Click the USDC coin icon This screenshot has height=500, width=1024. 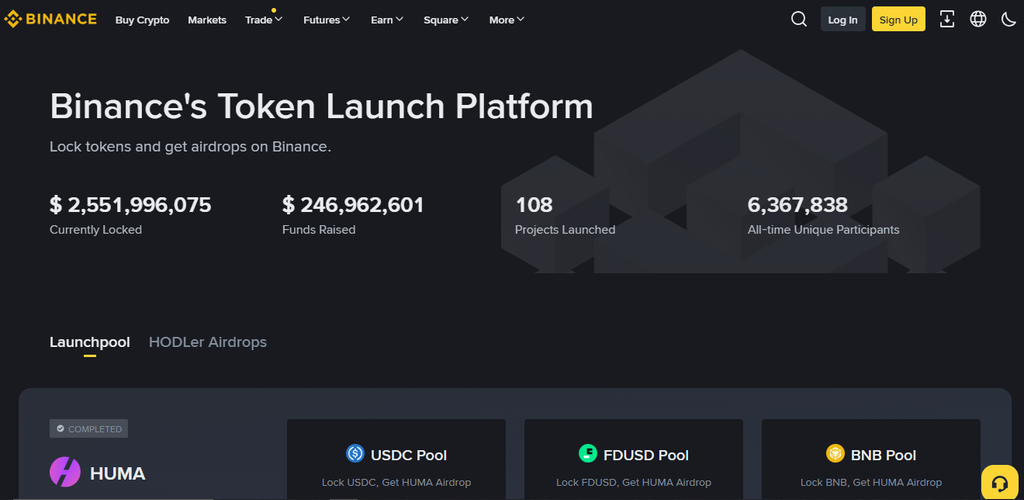355,453
